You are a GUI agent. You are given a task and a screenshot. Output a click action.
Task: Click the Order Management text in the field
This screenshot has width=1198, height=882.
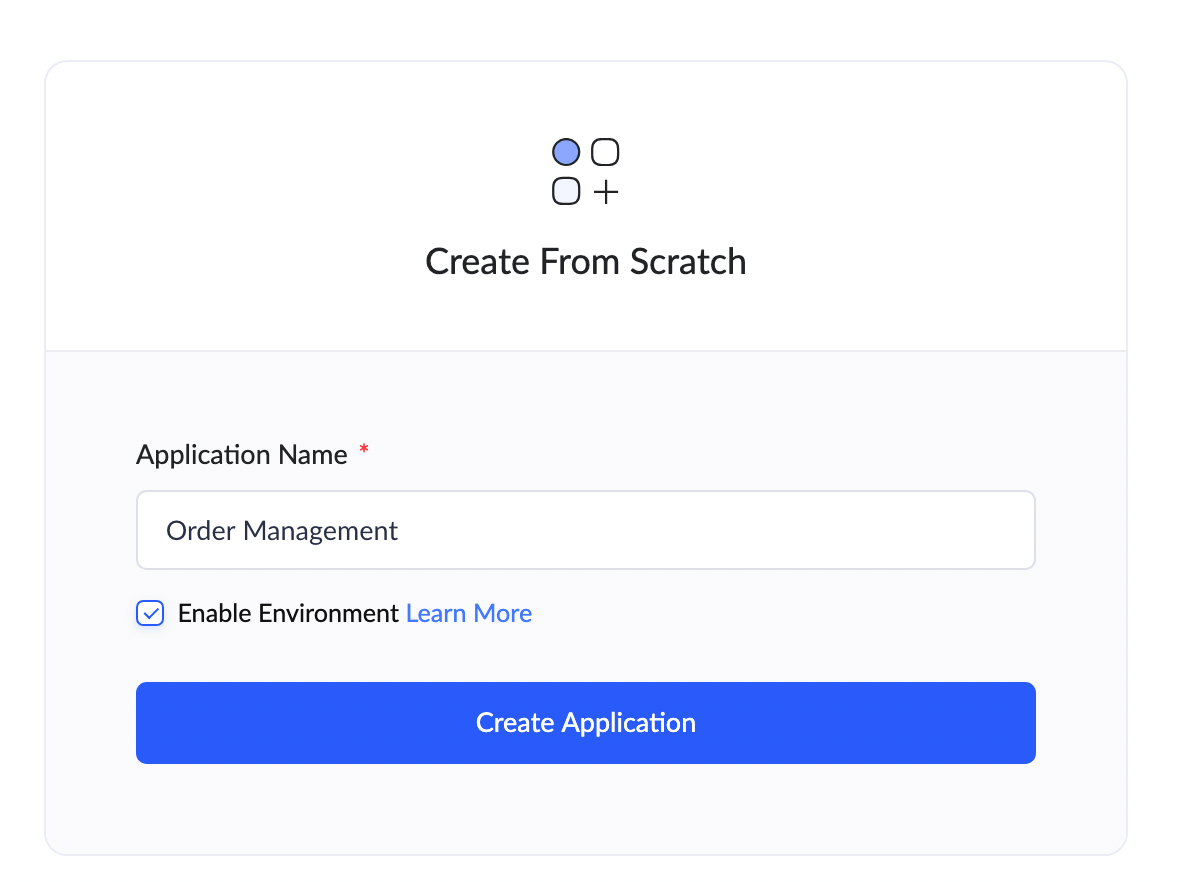(282, 530)
